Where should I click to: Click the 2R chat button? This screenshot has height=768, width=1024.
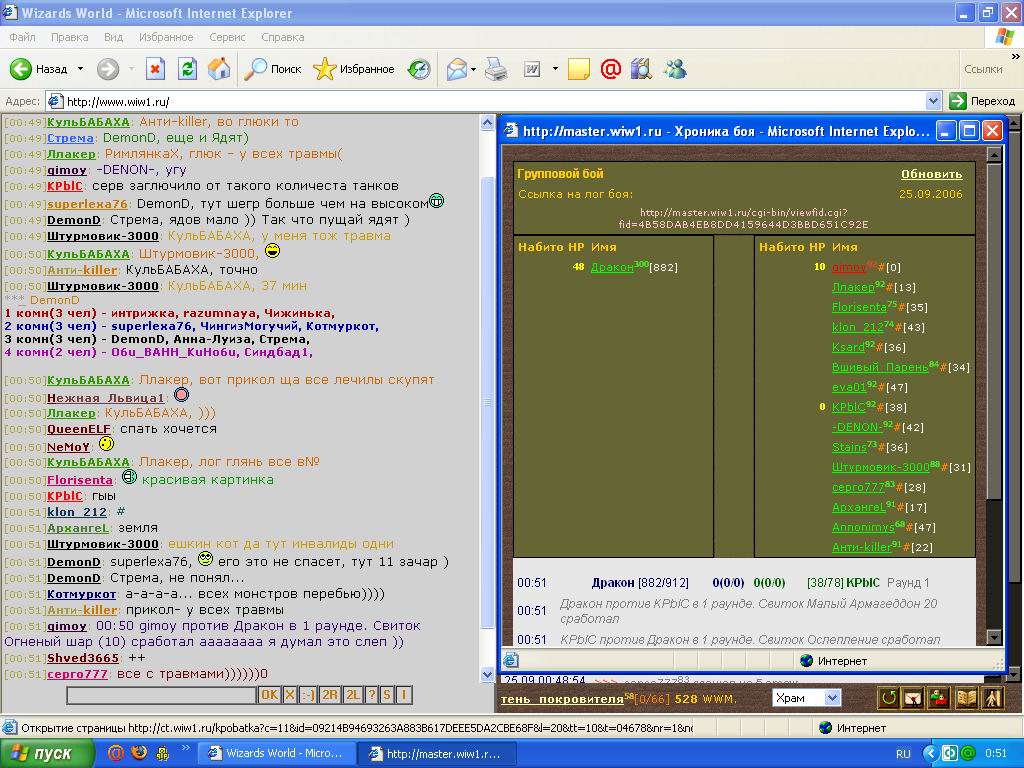[x=329, y=695]
